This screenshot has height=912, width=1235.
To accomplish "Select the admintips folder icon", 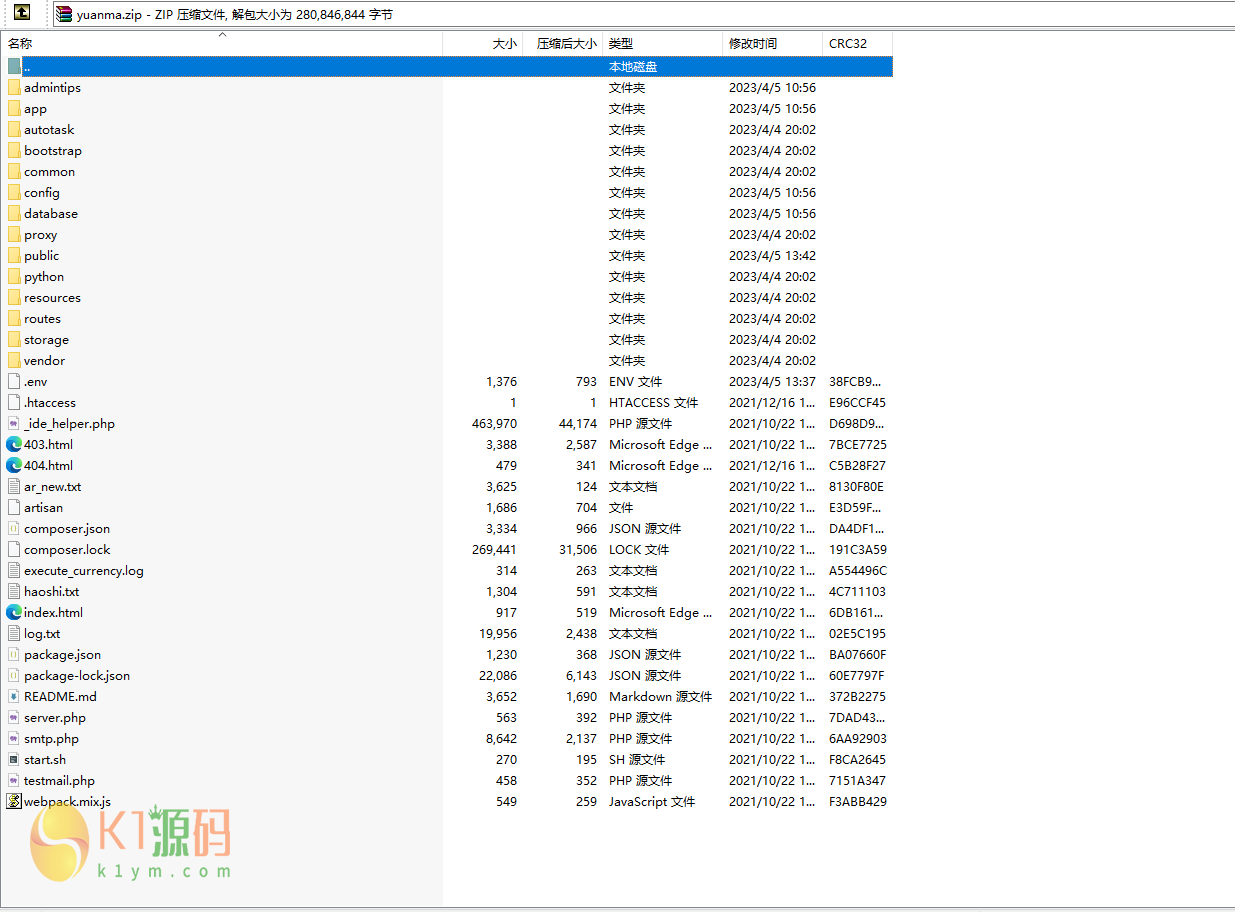I will [14, 87].
